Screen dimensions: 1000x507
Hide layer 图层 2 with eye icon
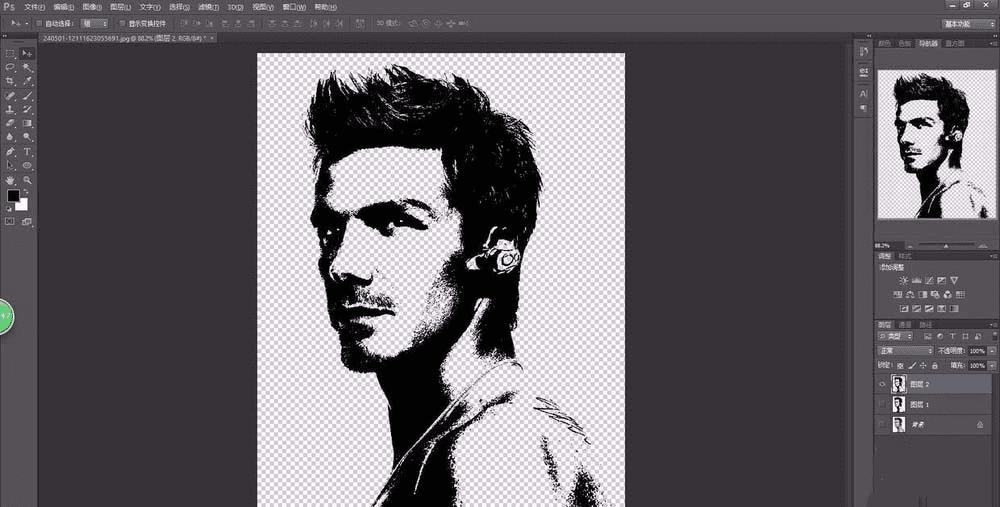[882, 383]
